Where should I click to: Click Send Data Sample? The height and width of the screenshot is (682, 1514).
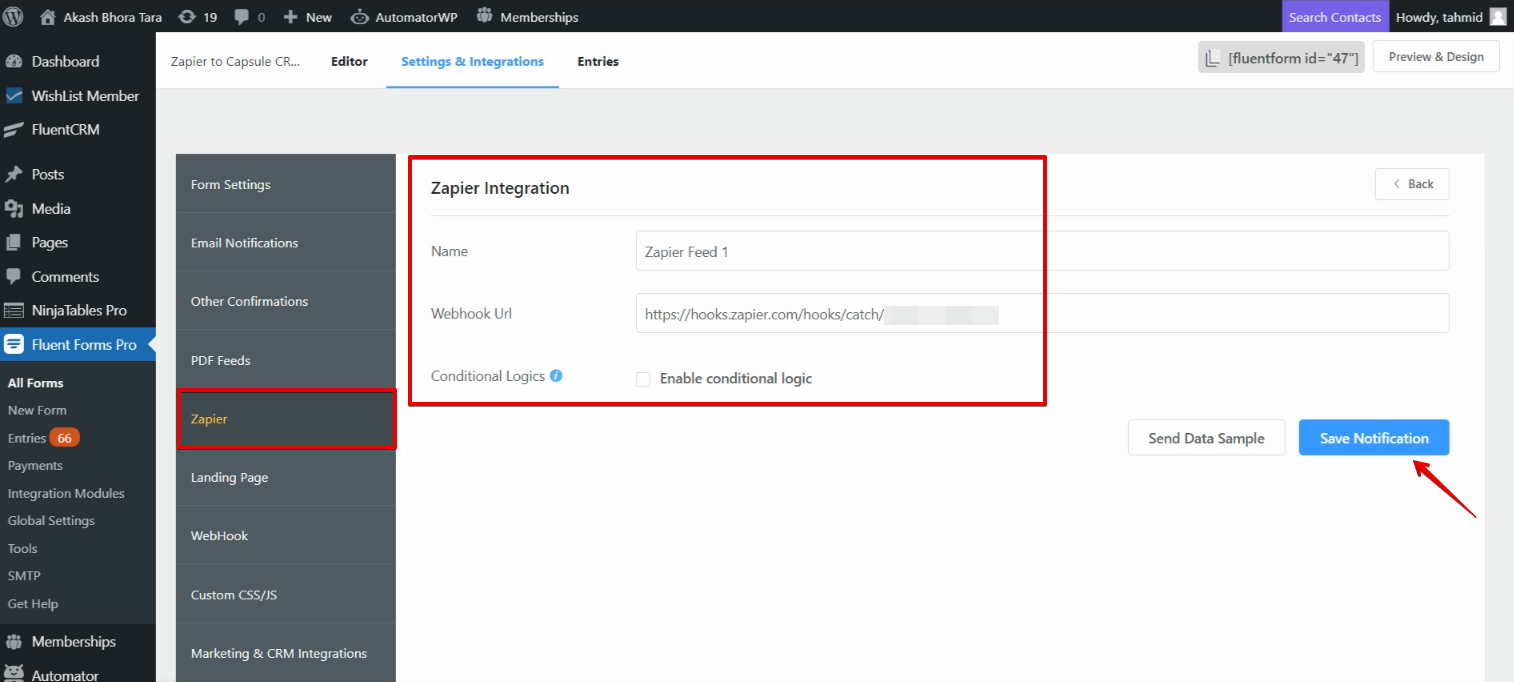[1206, 437]
